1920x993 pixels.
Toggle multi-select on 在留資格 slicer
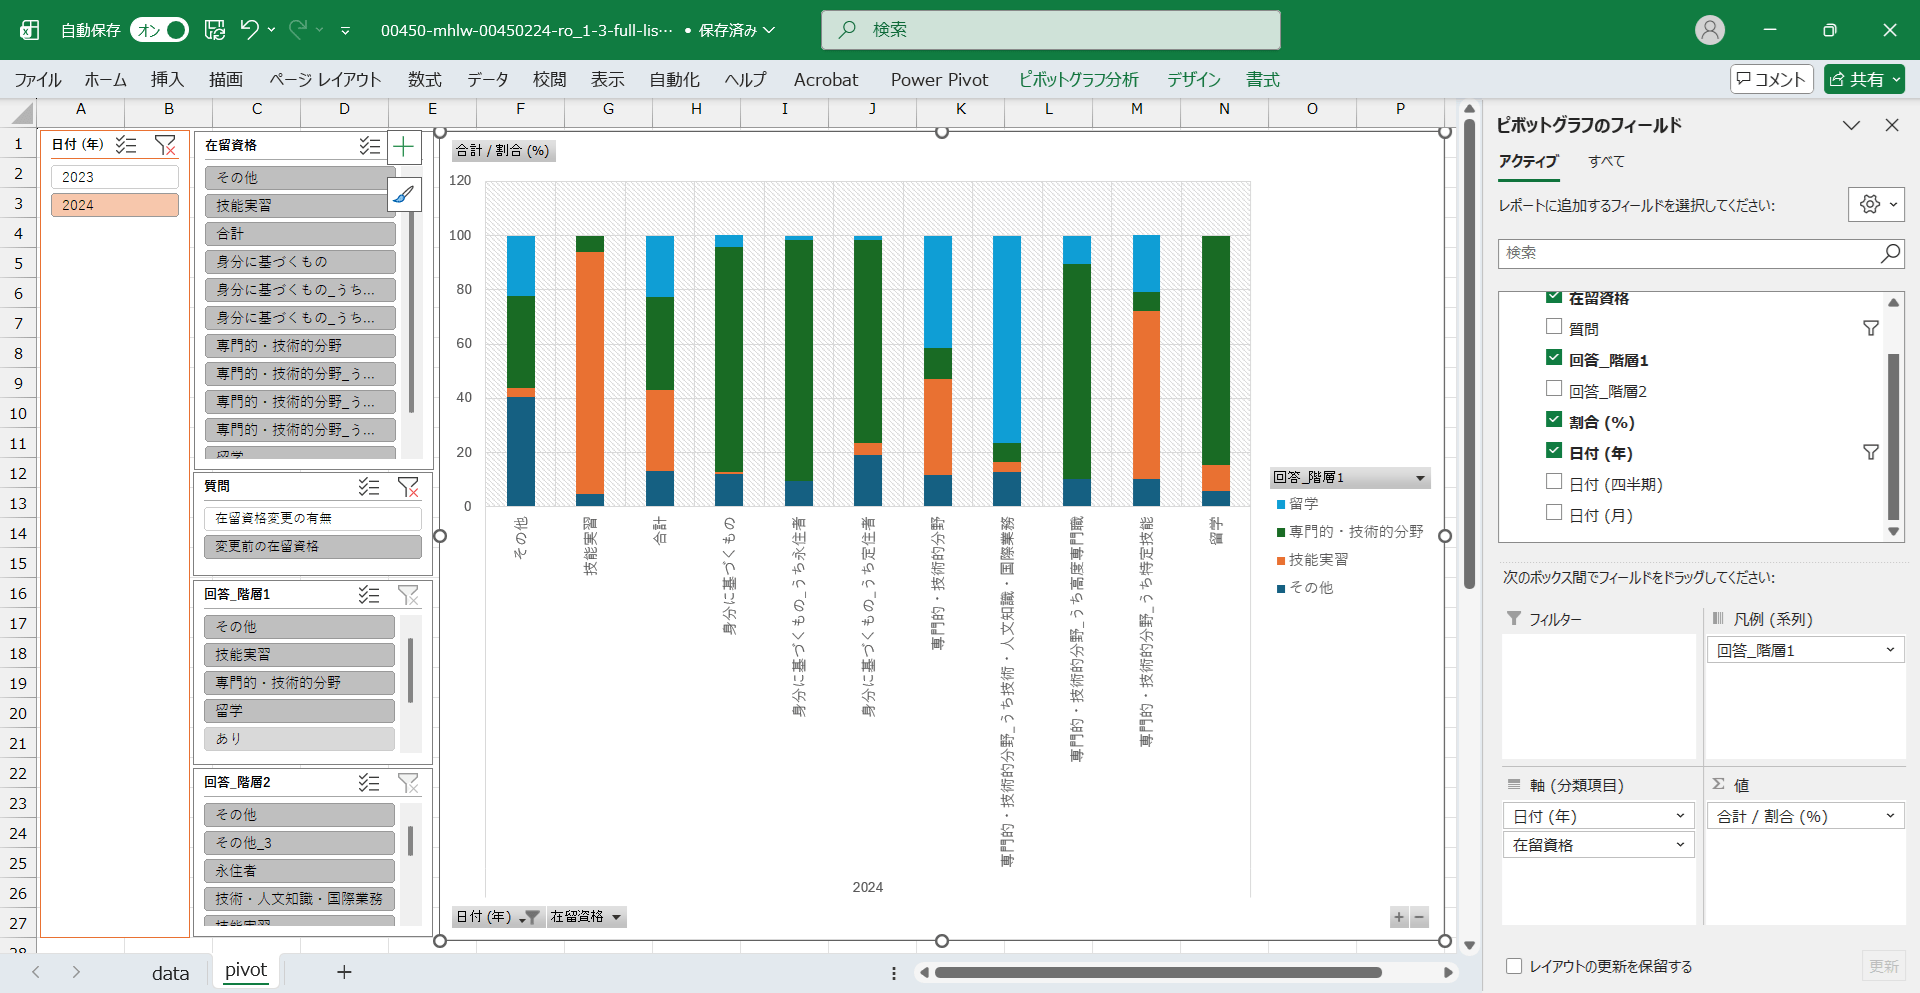pos(369,146)
